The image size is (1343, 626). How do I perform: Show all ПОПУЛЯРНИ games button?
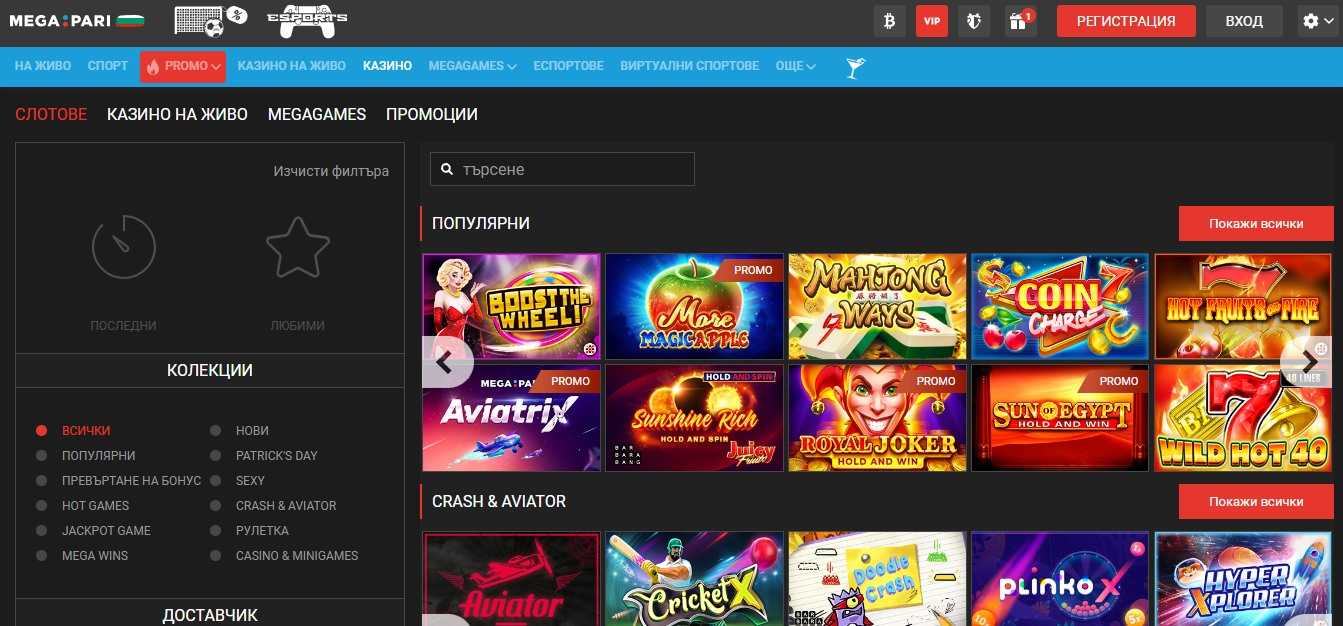click(1256, 224)
